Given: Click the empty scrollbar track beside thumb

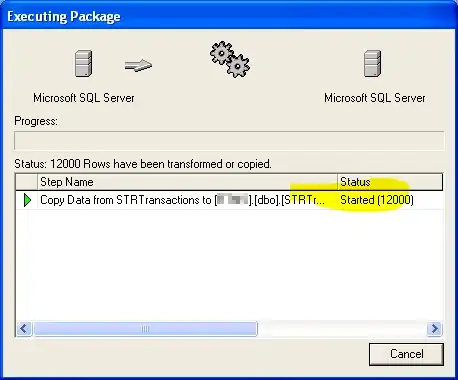Looking at the screenshot, I should [x=342, y=329].
